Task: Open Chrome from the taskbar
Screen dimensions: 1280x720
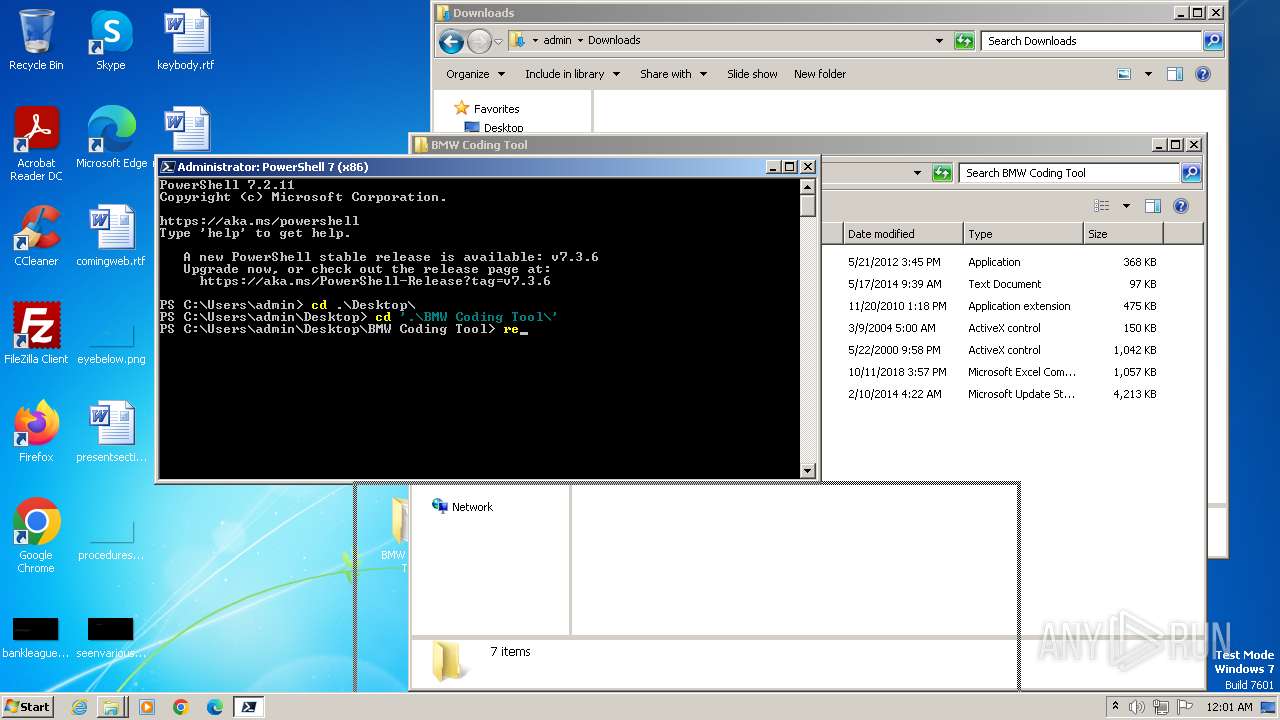Action: tap(181, 707)
